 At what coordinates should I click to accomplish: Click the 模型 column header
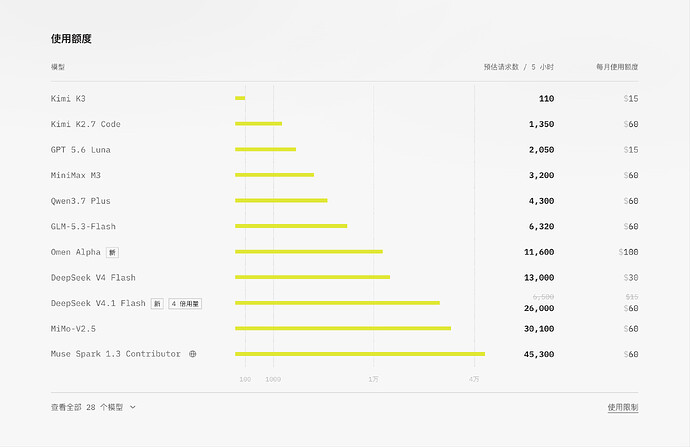click(x=58, y=67)
